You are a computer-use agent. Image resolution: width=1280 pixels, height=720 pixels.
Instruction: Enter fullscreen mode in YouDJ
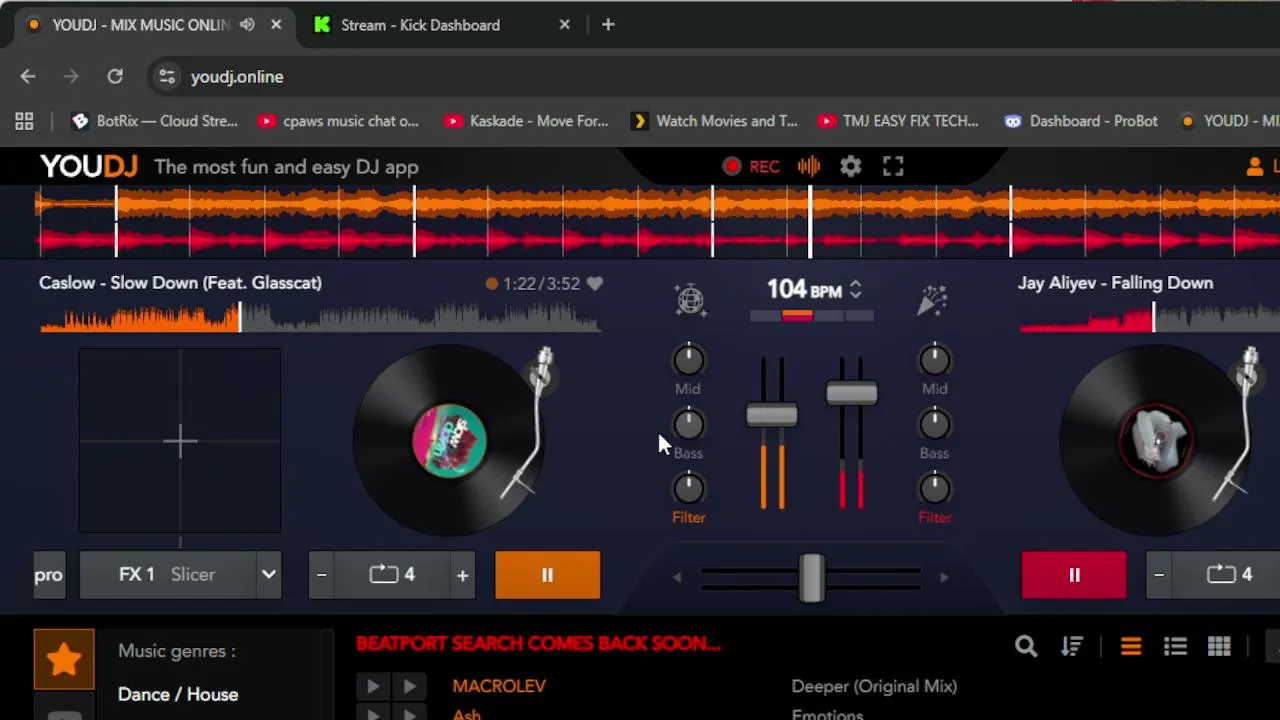(893, 167)
